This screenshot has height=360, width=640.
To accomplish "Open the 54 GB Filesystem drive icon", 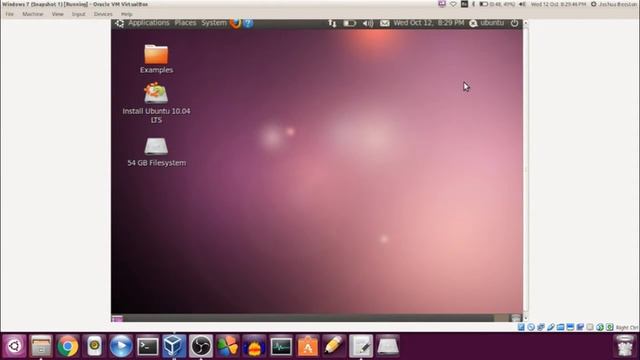I will 156,152.
